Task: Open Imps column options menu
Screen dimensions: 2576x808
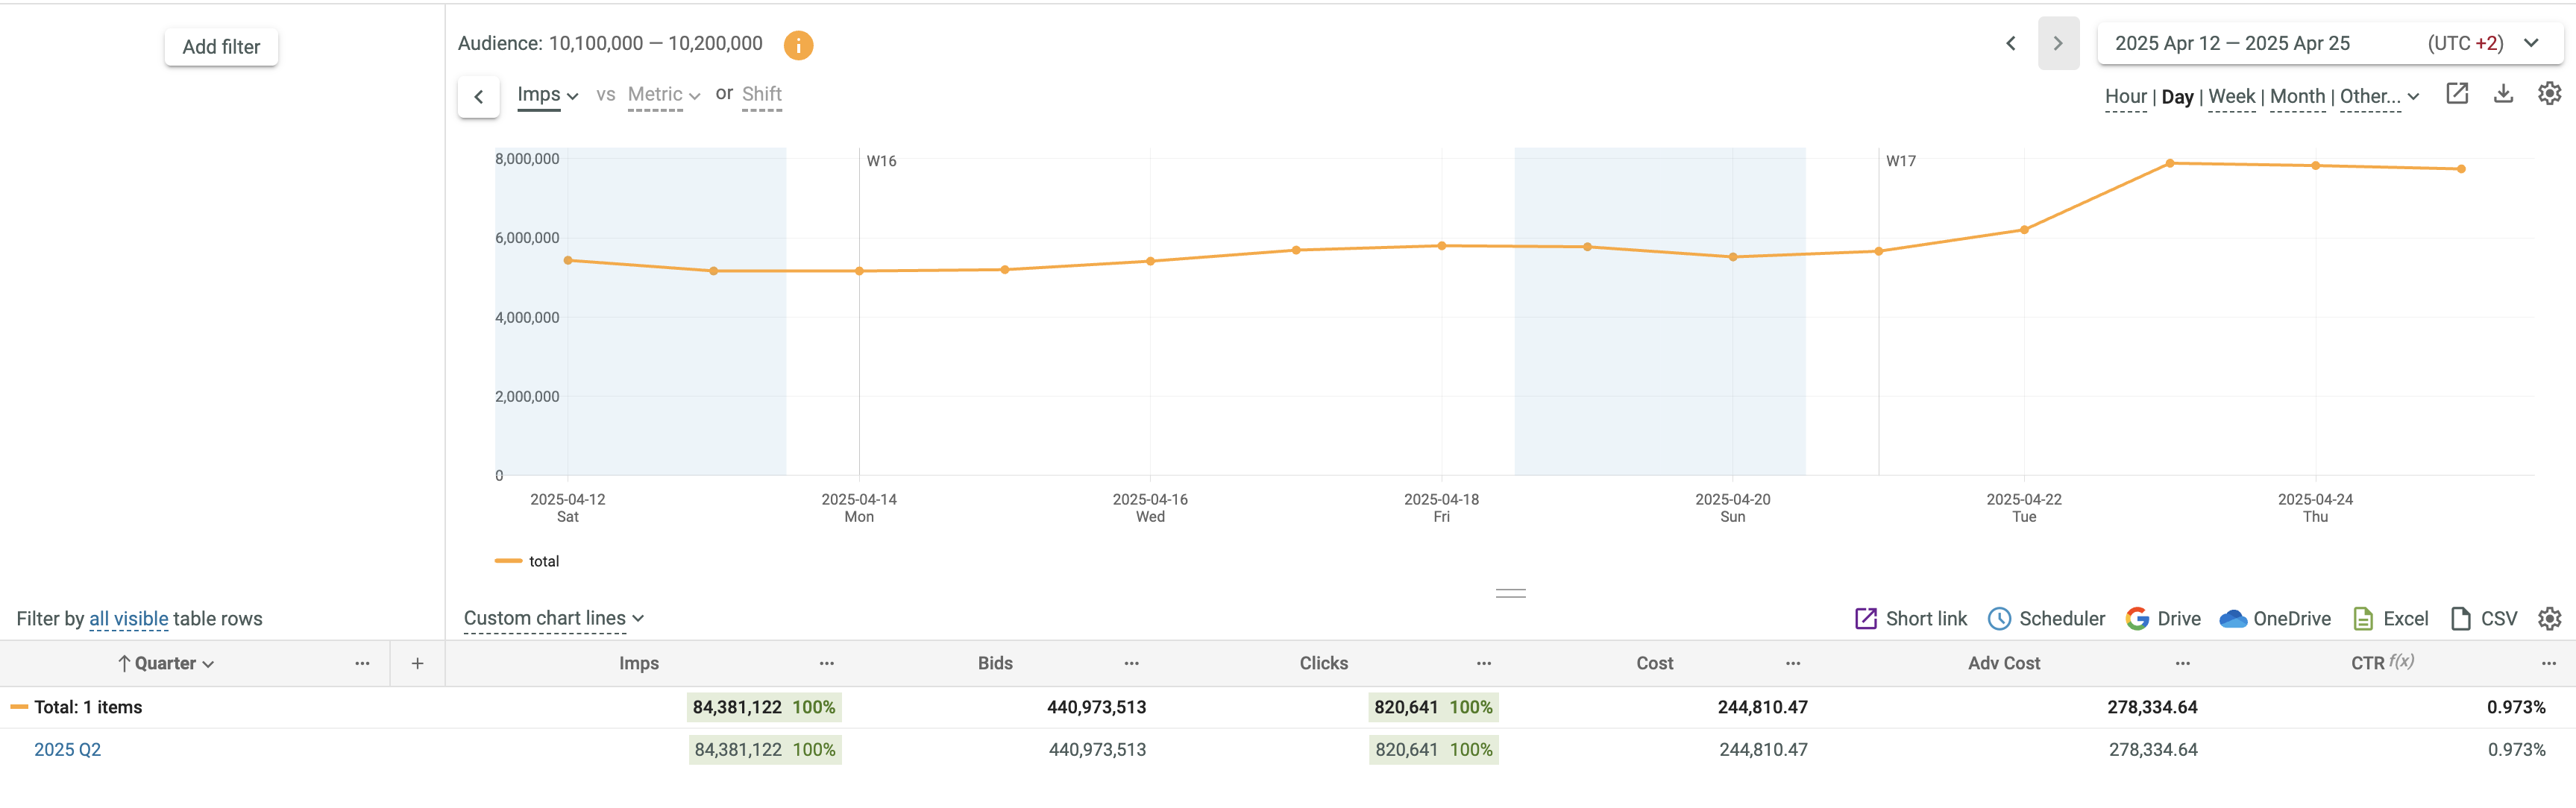Action: tap(826, 663)
